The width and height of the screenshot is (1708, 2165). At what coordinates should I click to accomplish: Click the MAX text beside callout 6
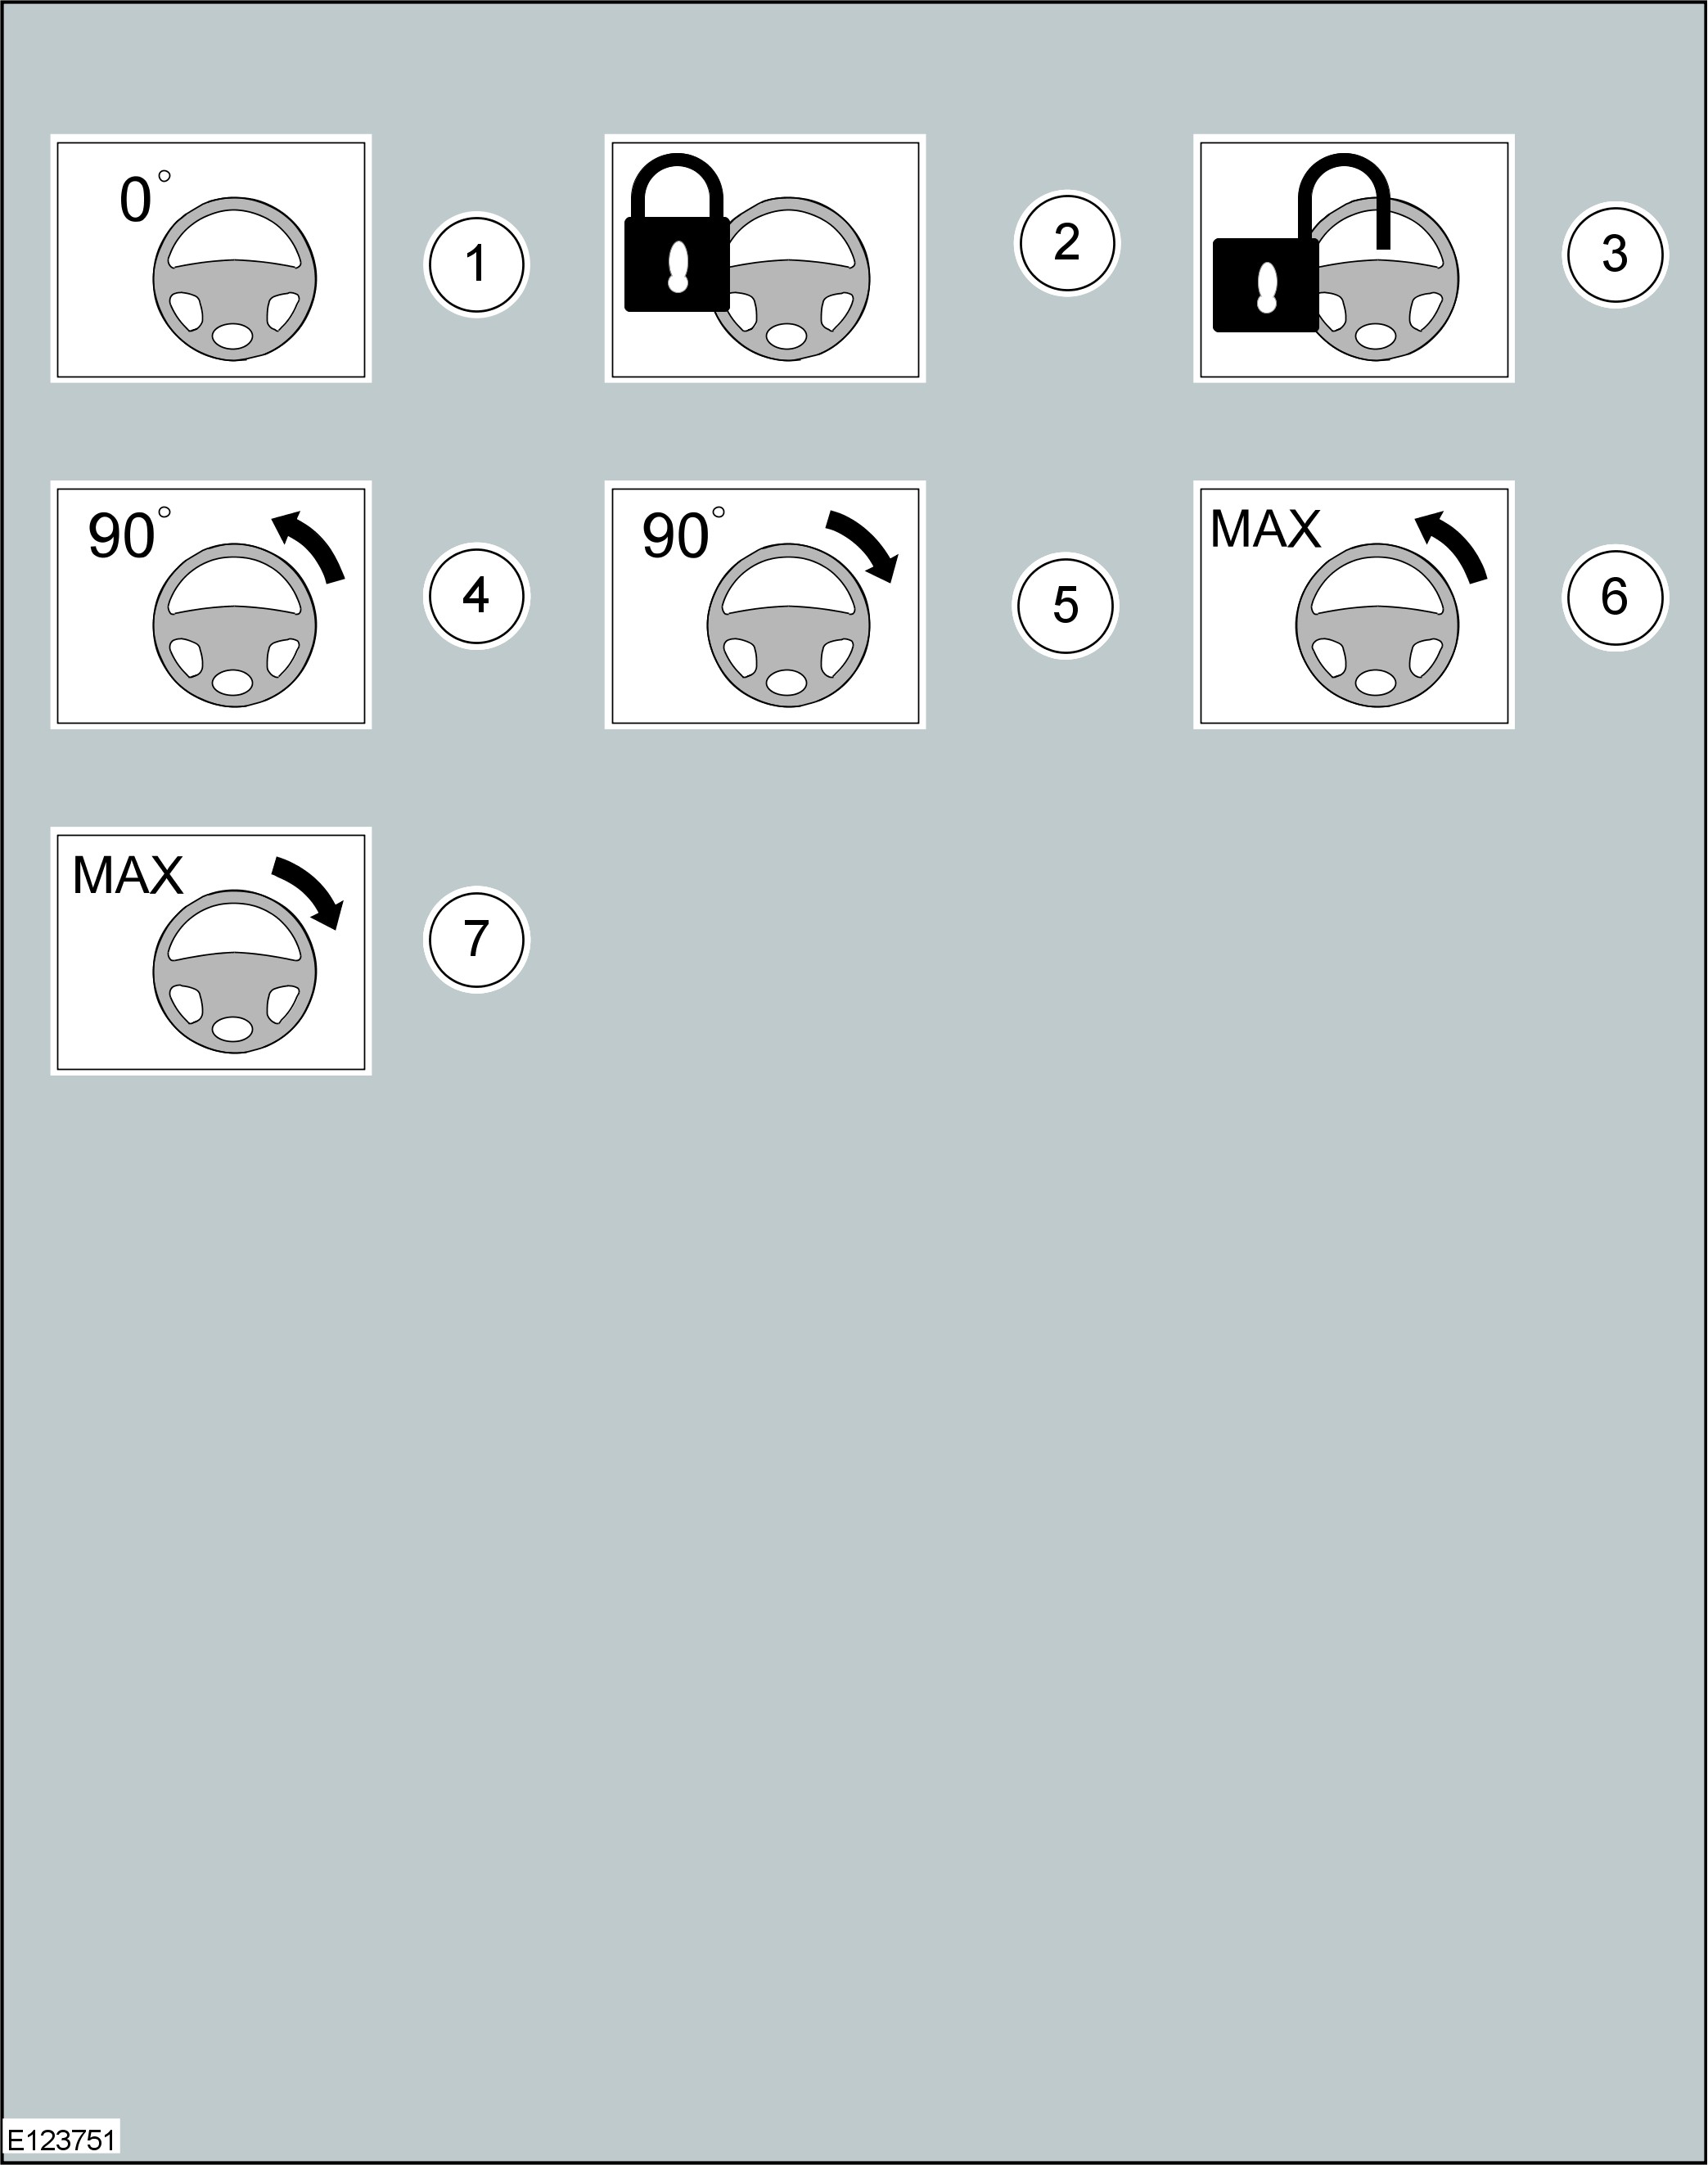tap(1265, 530)
